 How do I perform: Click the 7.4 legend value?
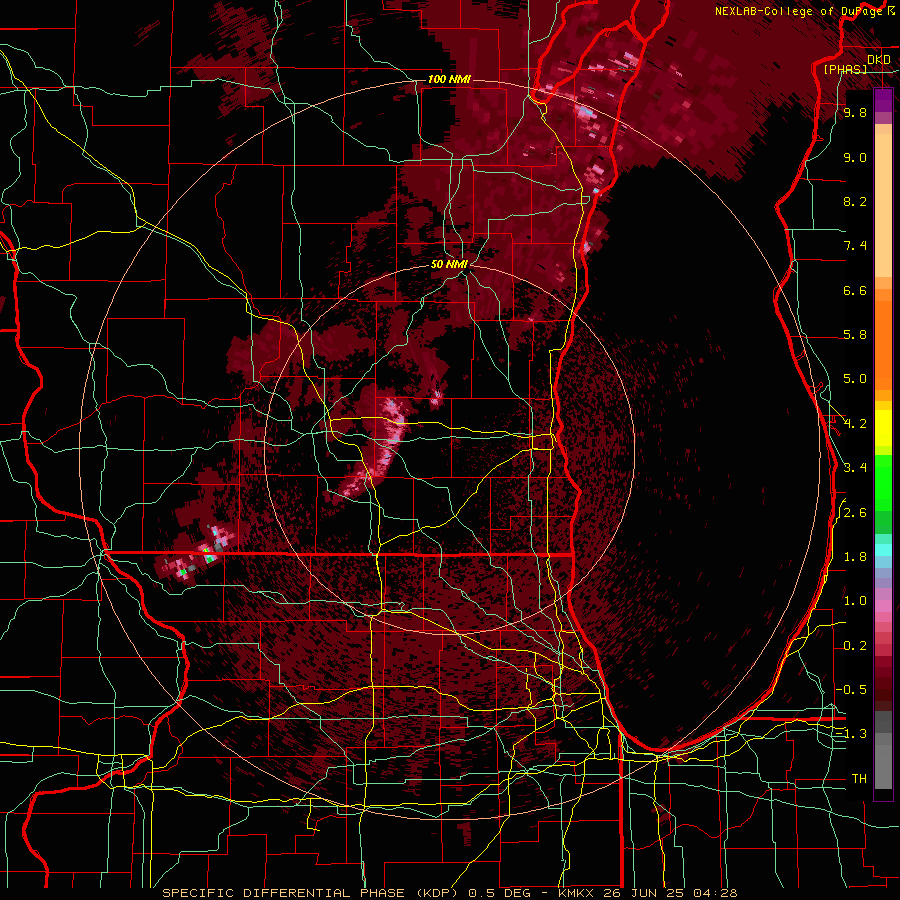pos(855,246)
